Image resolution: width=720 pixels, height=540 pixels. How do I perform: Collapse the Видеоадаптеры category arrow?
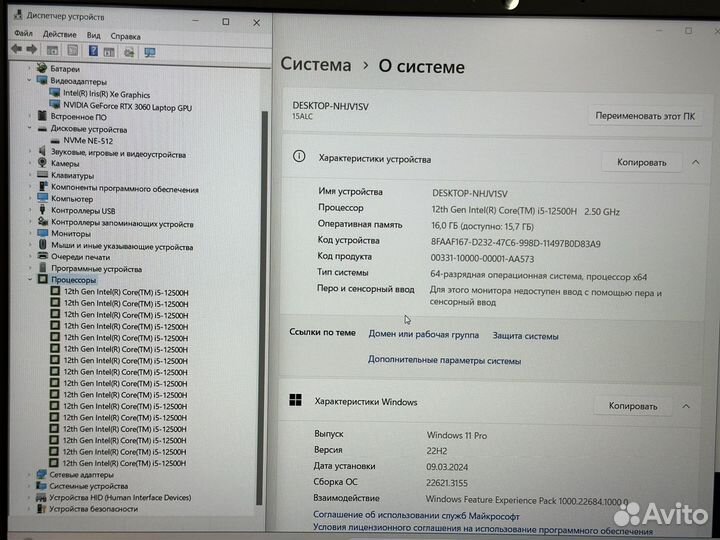pyautogui.click(x=30, y=80)
